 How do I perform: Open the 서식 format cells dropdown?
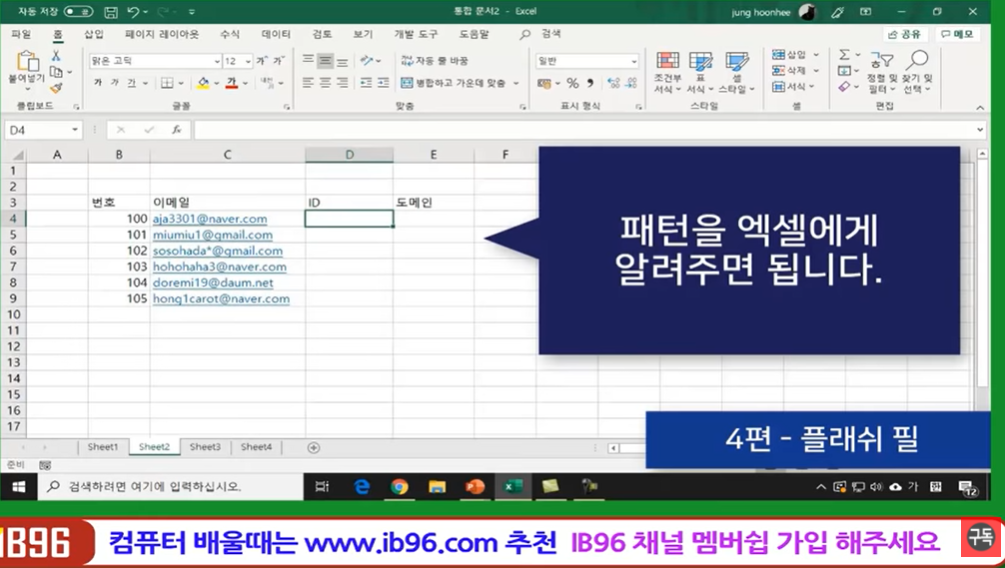pos(793,87)
